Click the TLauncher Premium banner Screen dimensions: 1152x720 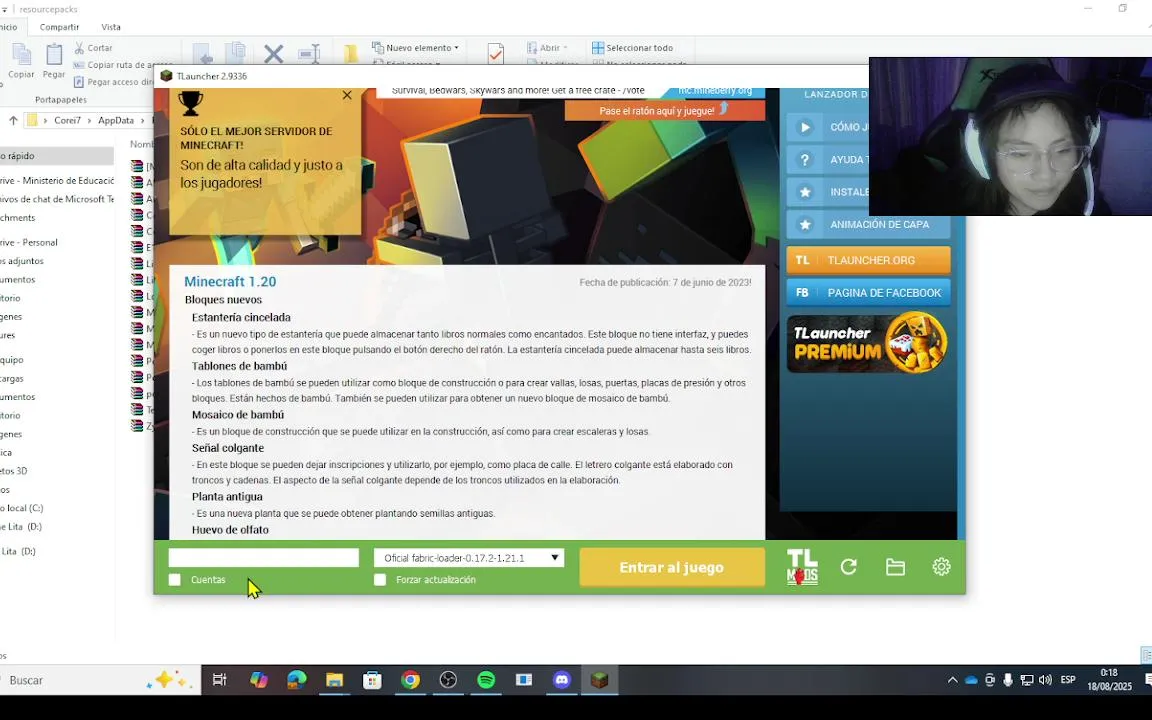[x=868, y=343]
